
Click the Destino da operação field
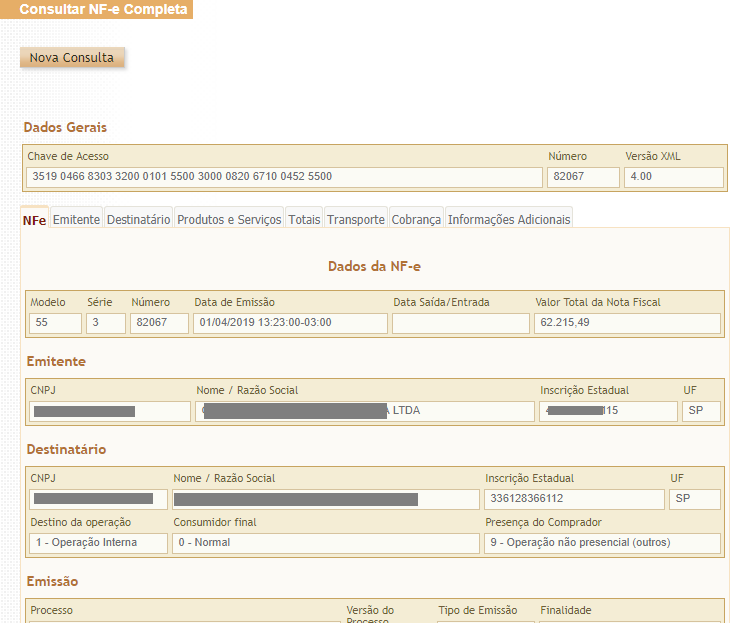(97, 543)
